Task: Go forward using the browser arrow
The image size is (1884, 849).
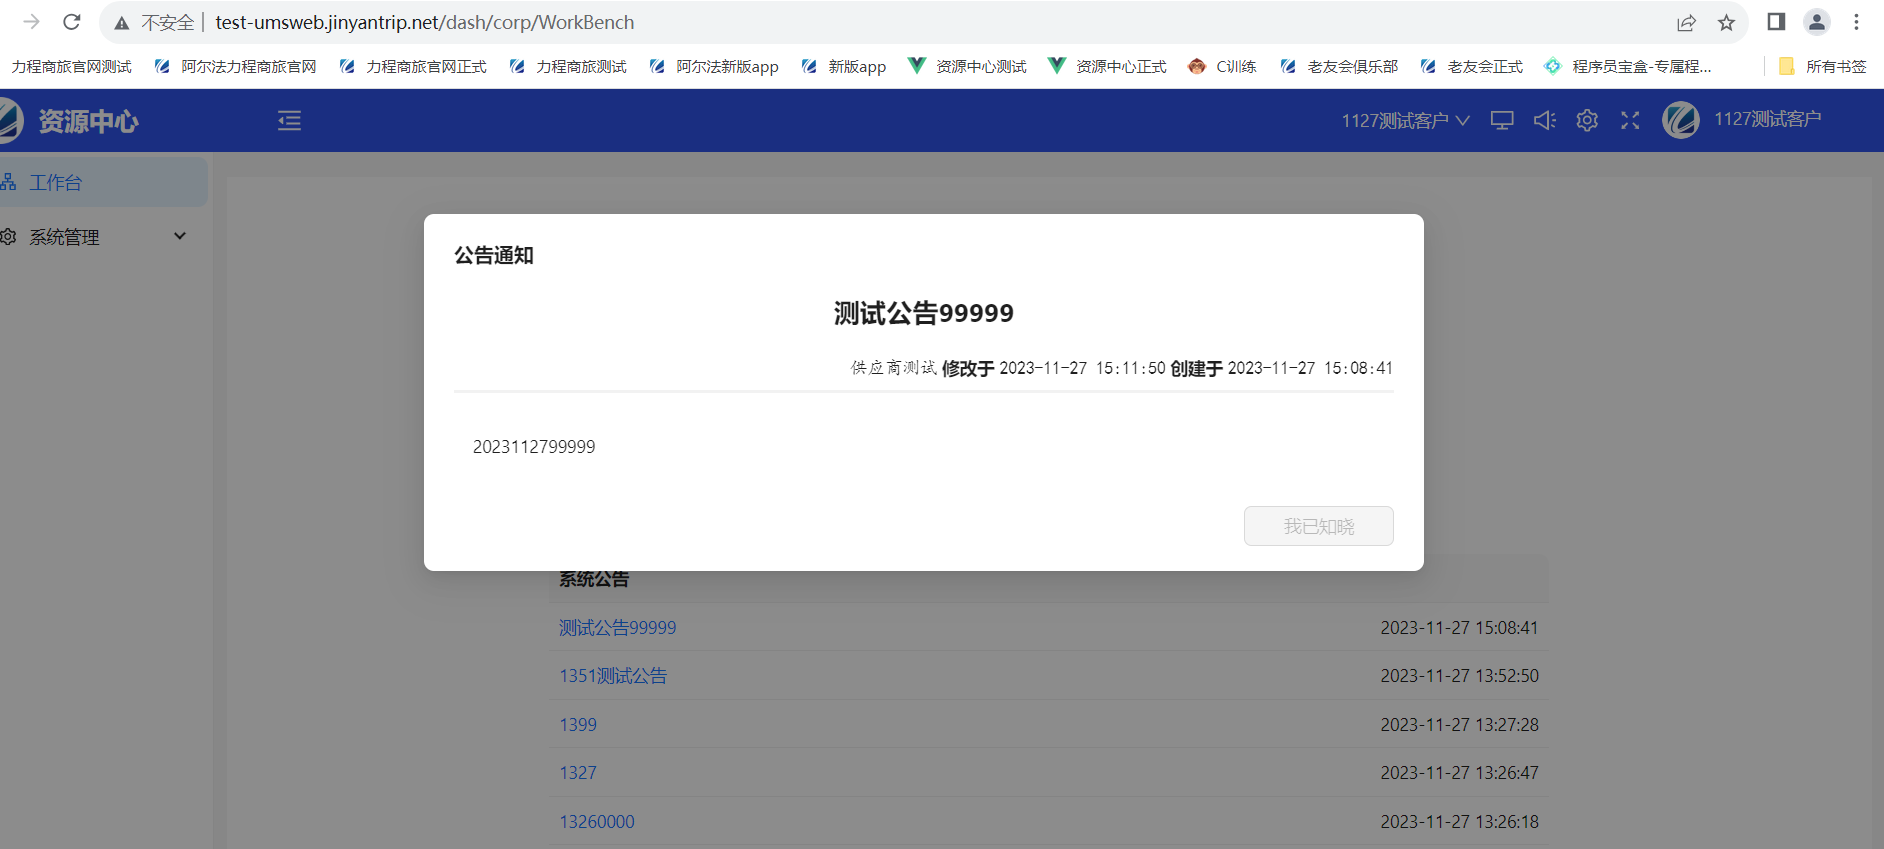Action: (x=31, y=22)
